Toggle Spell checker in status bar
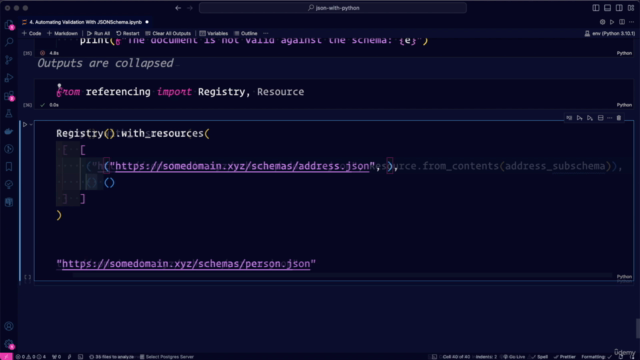Viewport: 640px width, 360px height. click(540, 357)
